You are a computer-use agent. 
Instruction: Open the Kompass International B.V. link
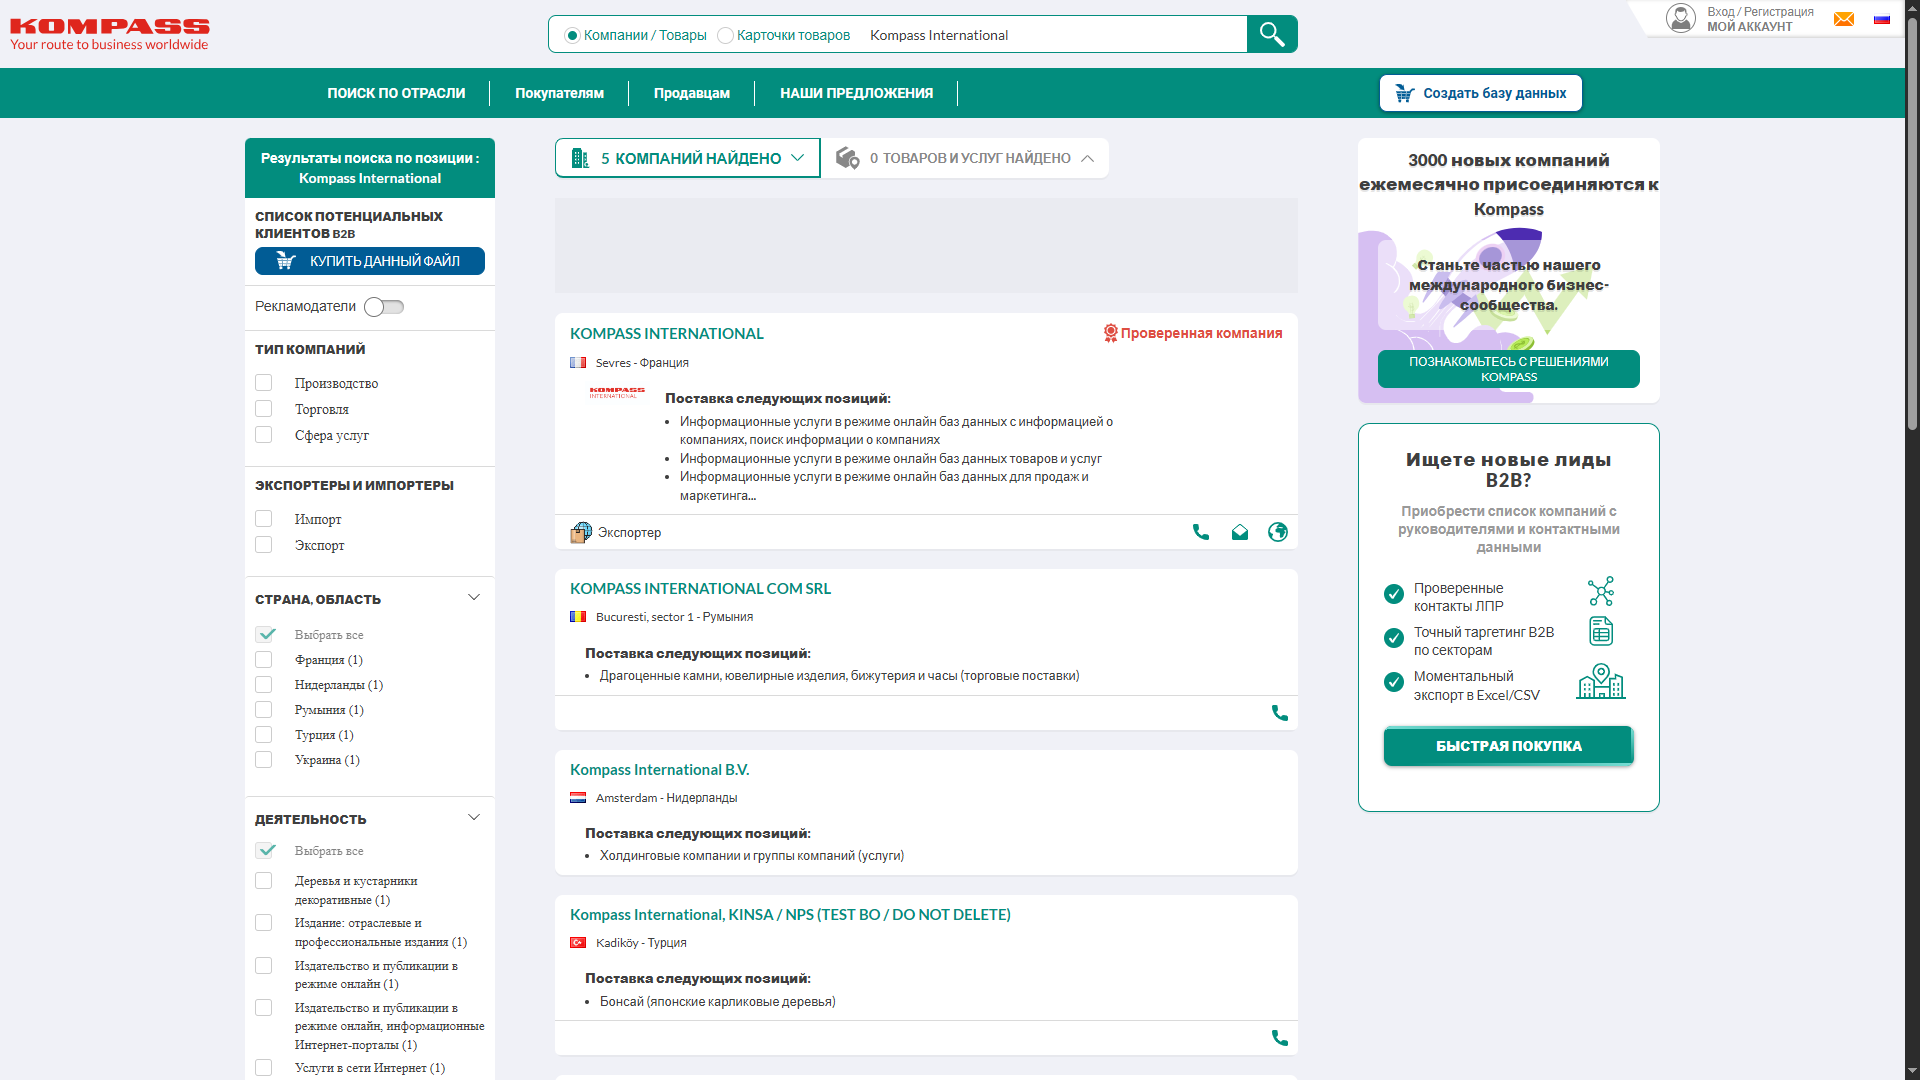[660, 770]
